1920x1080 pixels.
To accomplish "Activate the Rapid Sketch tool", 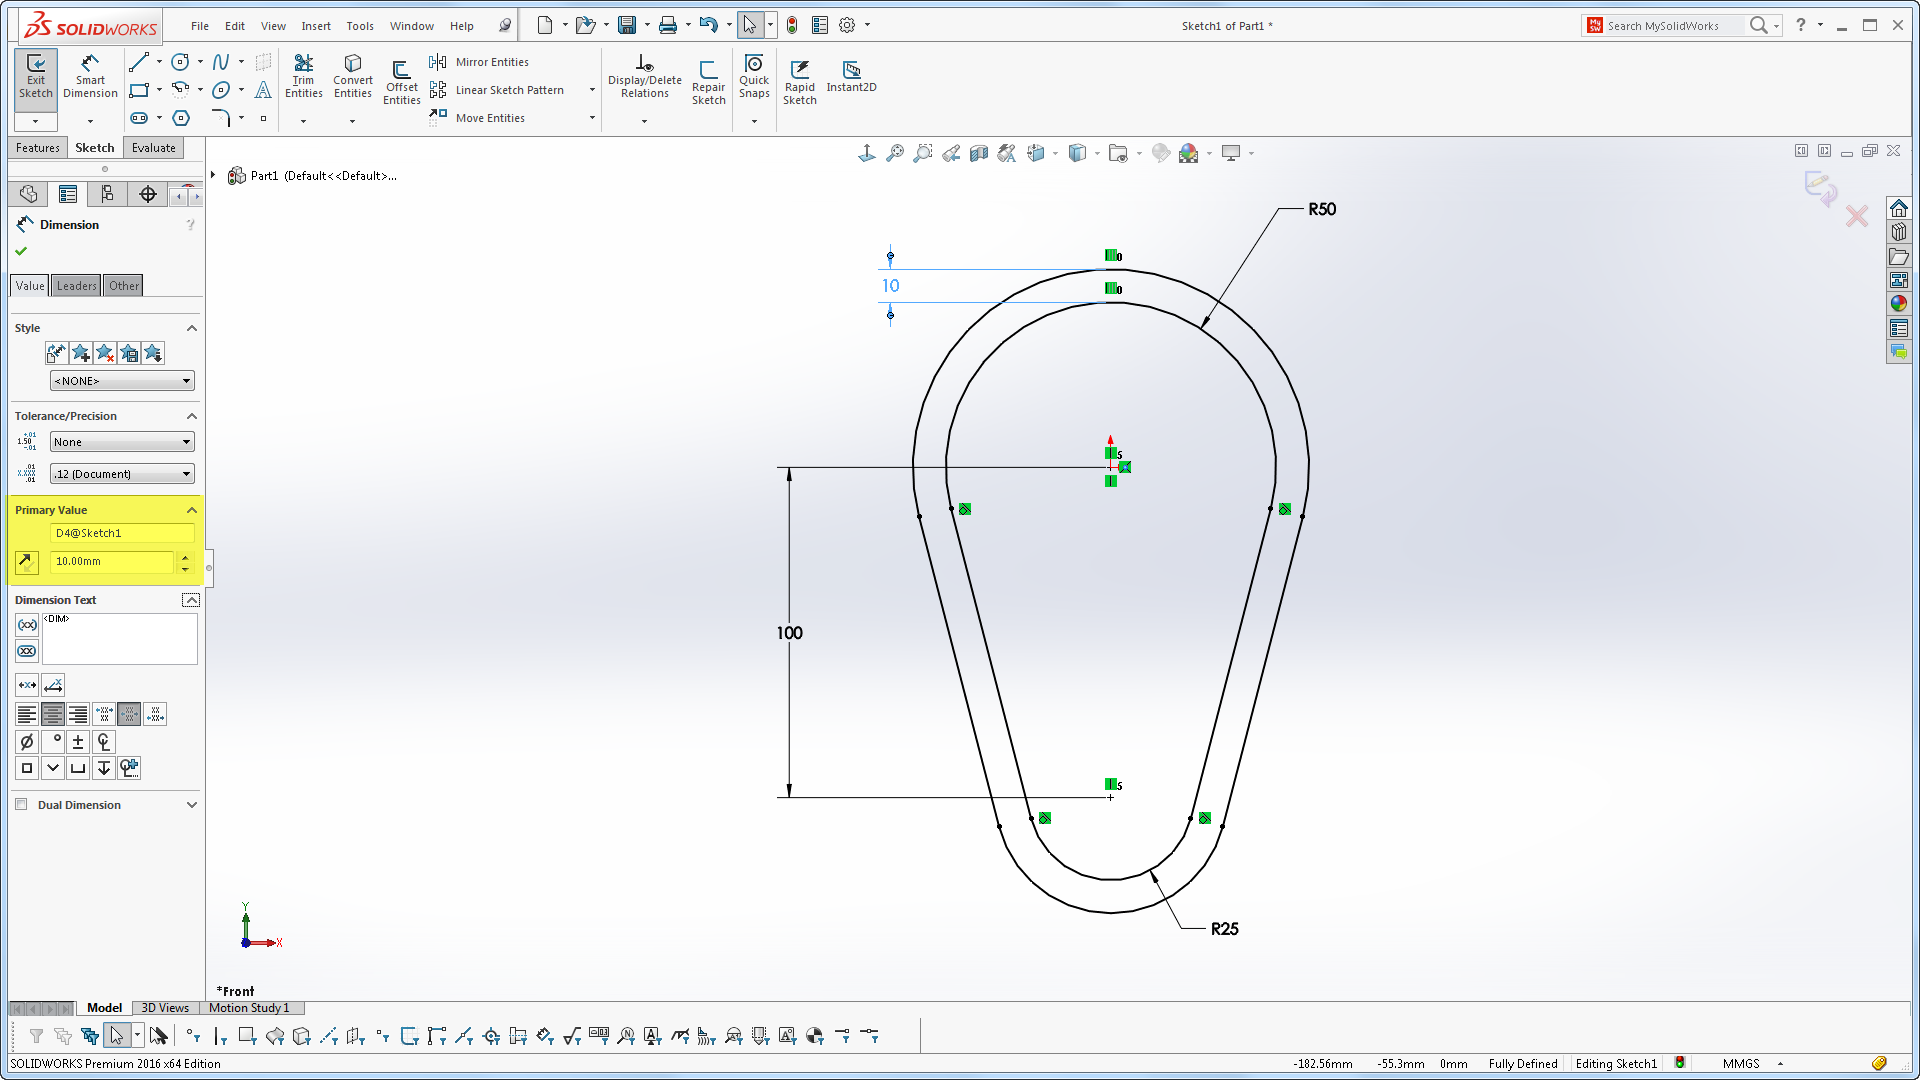I will 800,80.
